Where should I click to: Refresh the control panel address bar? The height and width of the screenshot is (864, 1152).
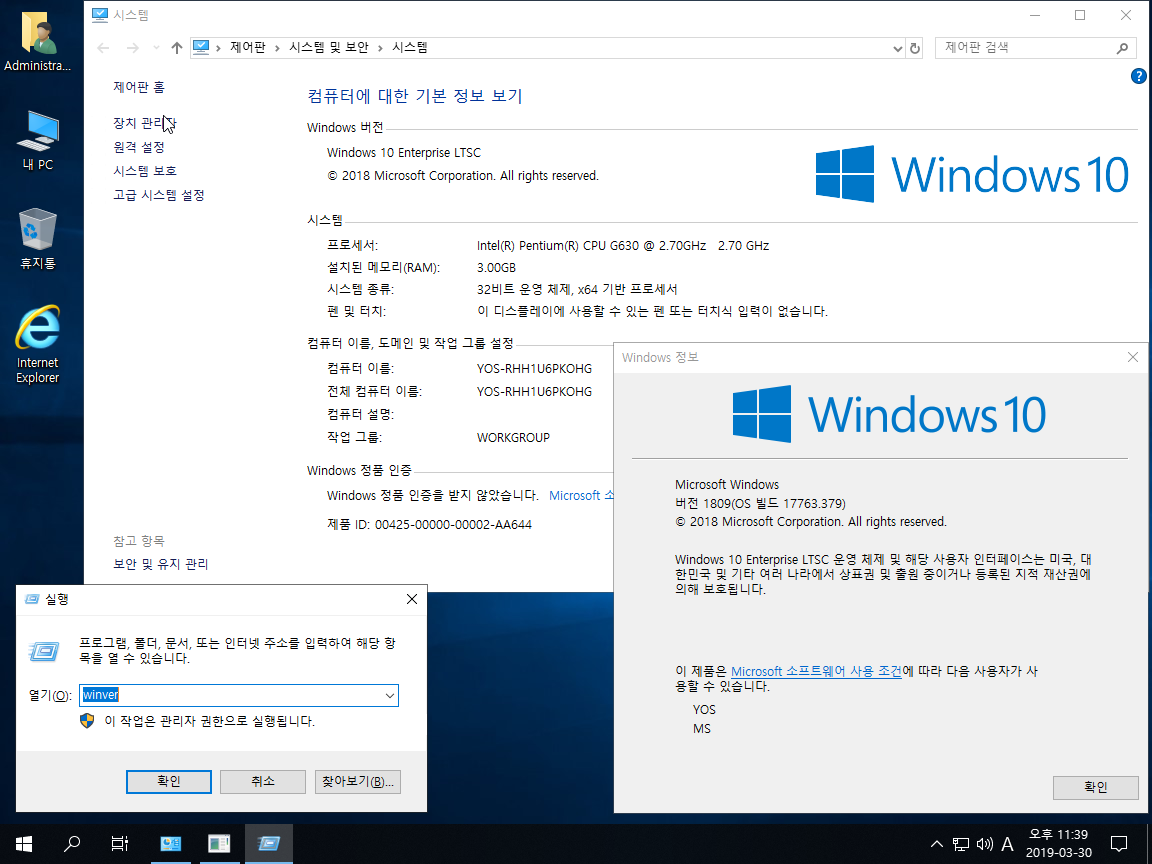tap(915, 48)
